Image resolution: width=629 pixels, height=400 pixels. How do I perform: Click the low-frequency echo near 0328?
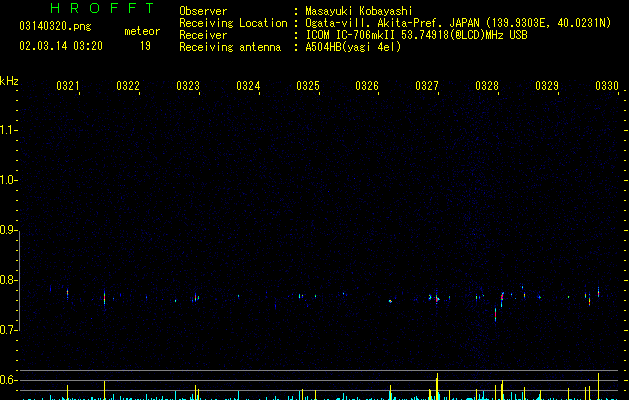click(x=495, y=314)
